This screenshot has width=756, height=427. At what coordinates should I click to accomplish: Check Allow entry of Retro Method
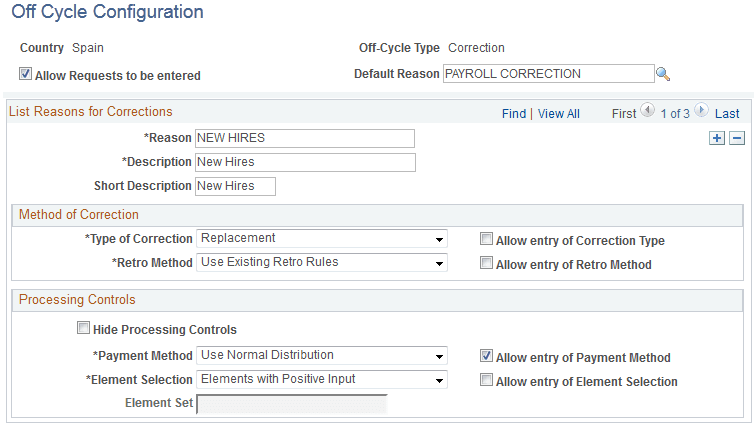coord(486,264)
